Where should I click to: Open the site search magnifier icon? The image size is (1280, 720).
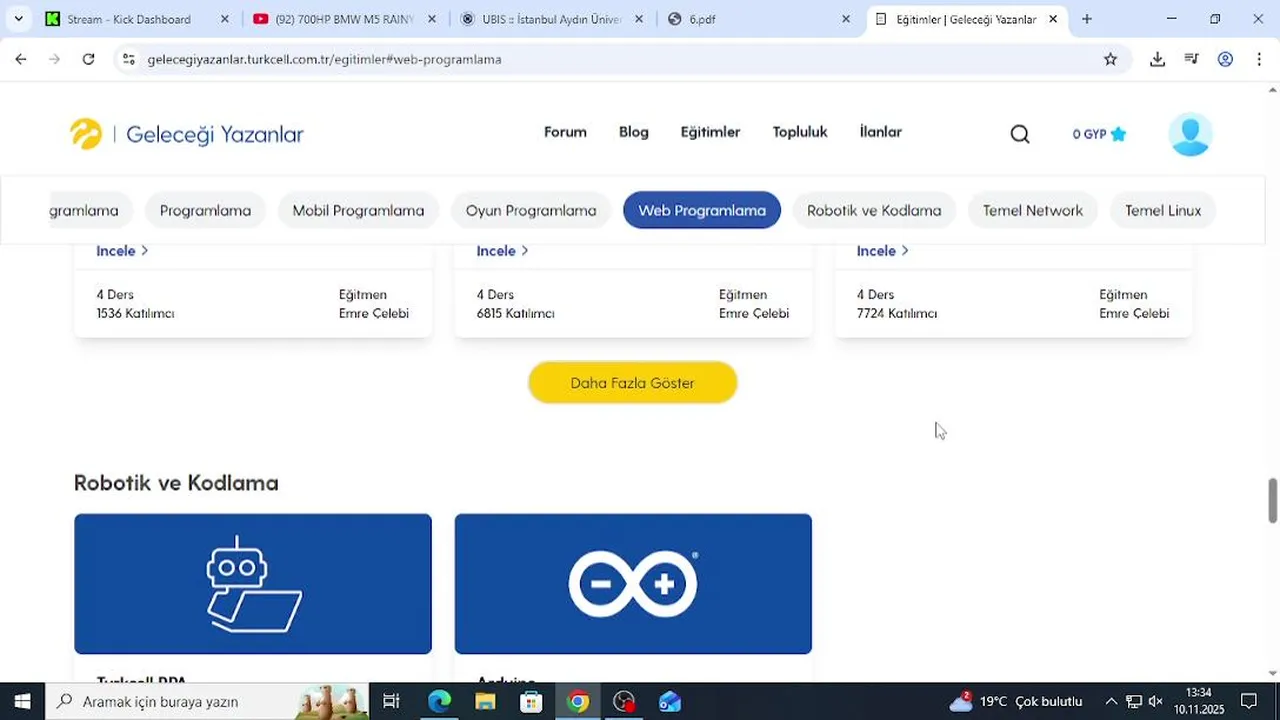(x=1020, y=134)
